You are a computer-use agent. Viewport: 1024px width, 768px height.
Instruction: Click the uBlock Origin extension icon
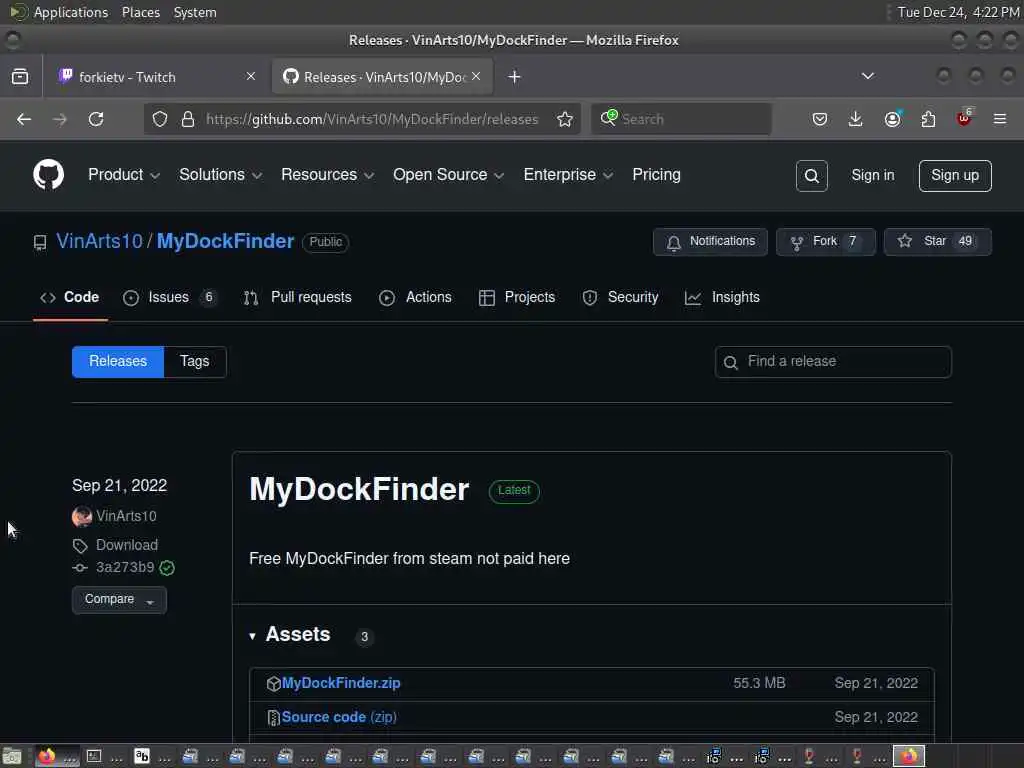click(x=965, y=118)
